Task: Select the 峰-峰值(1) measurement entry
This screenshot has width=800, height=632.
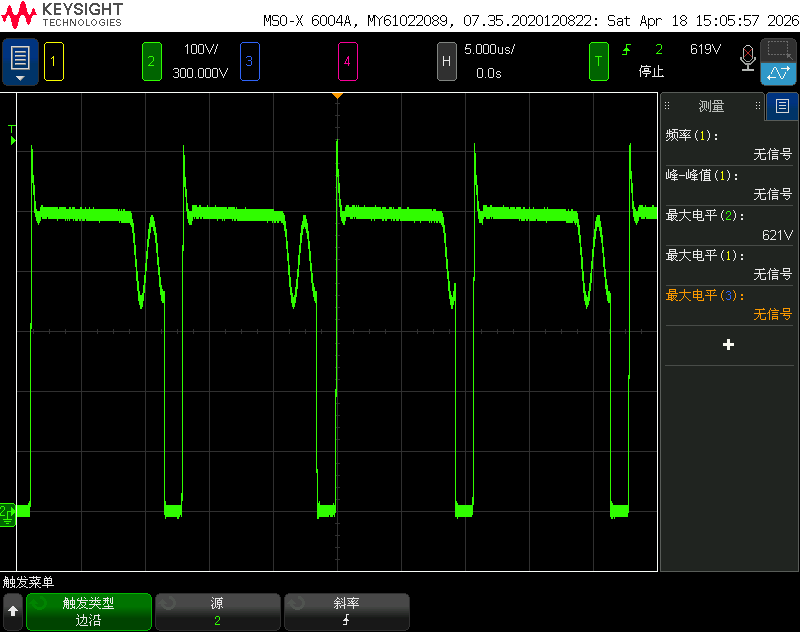Action: pyautogui.click(x=729, y=185)
